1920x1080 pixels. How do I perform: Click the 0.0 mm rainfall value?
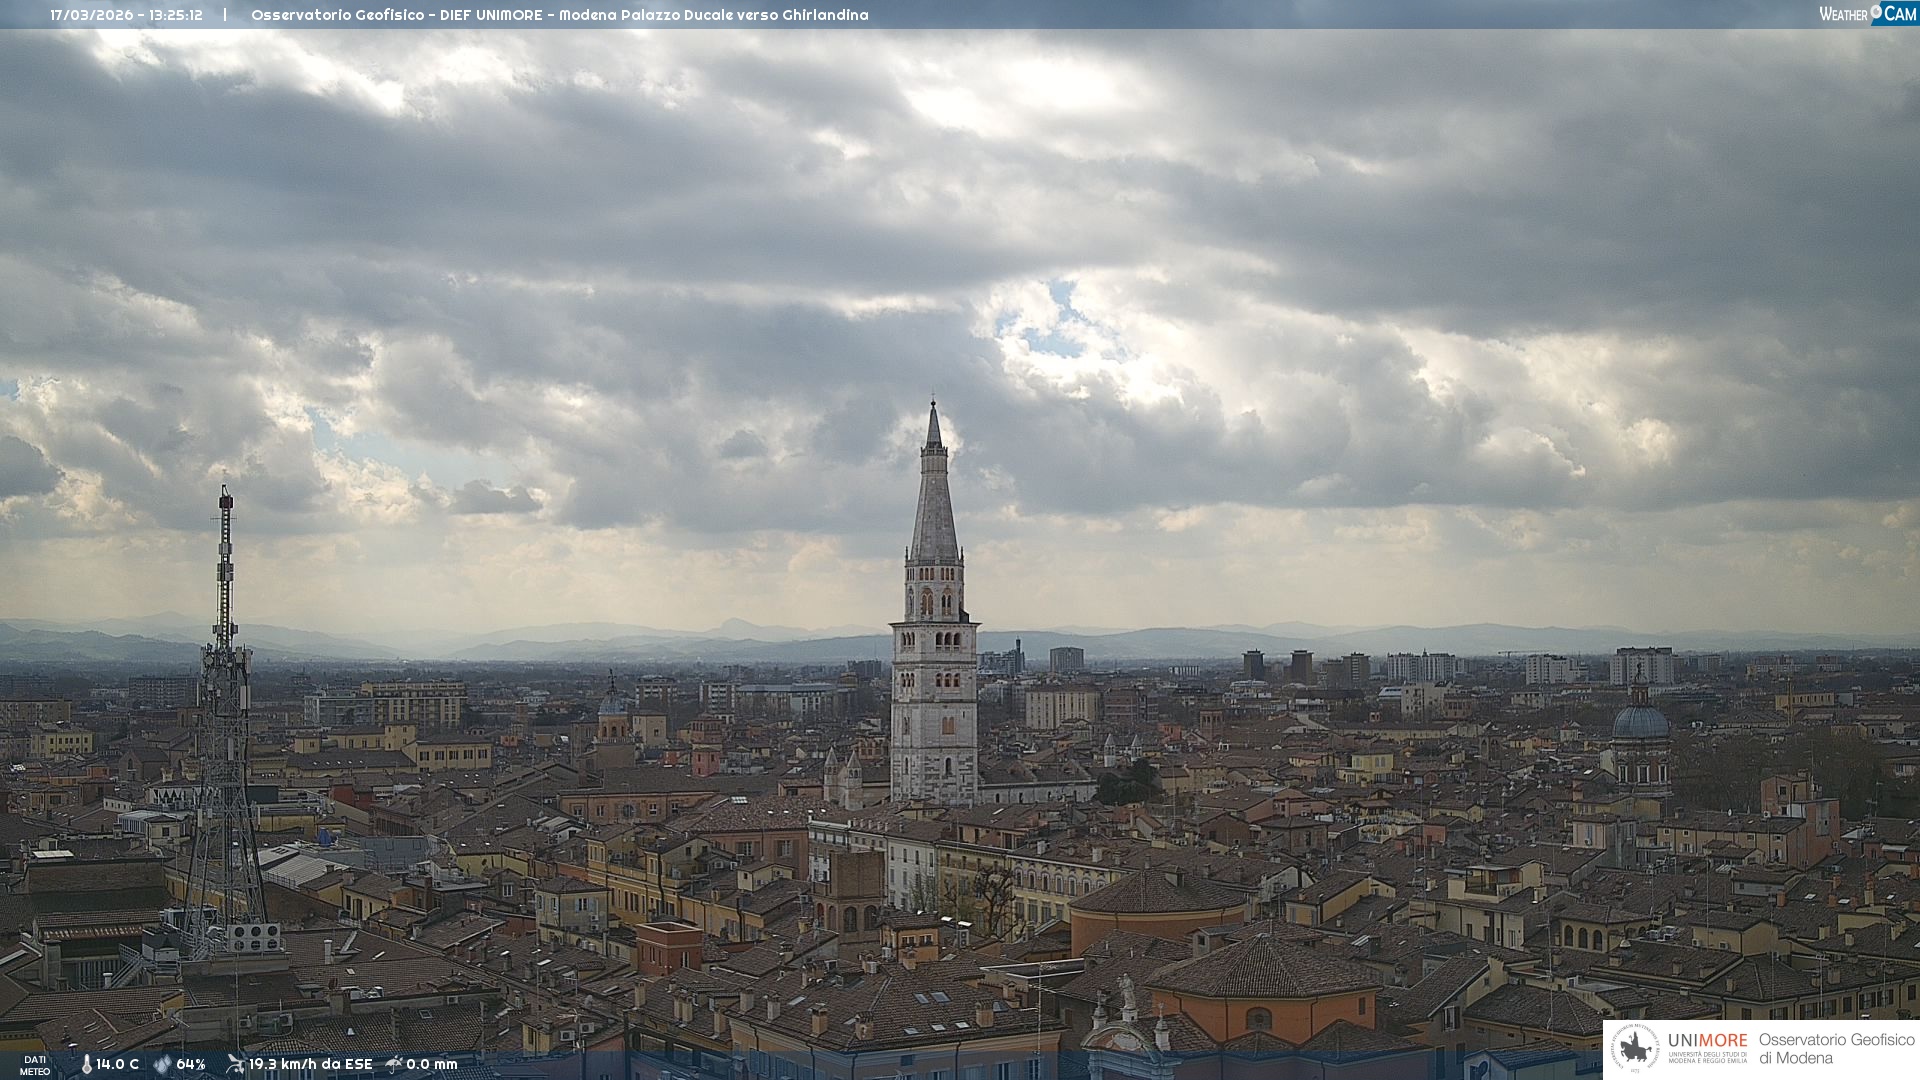[432, 1064]
